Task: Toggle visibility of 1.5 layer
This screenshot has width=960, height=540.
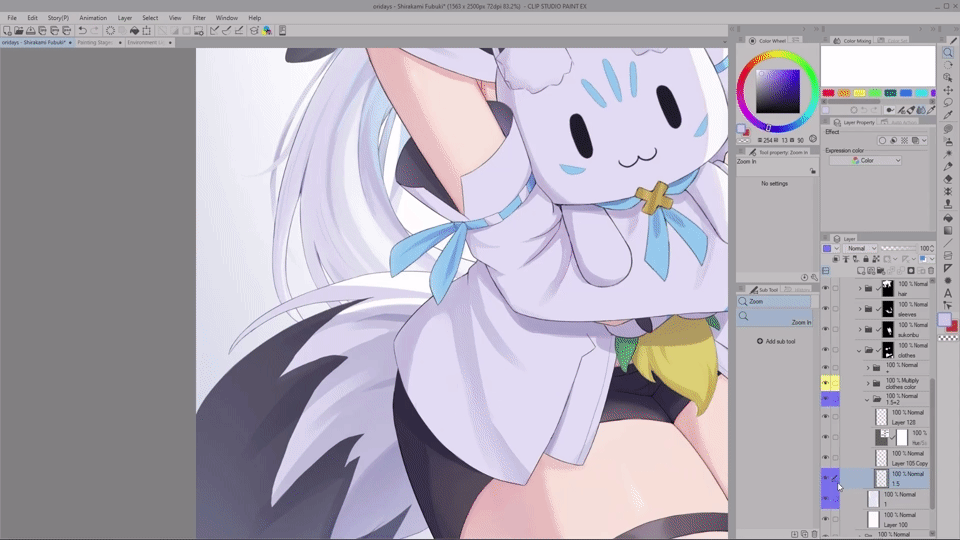Action: pyautogui.click(x=825, y=478)
